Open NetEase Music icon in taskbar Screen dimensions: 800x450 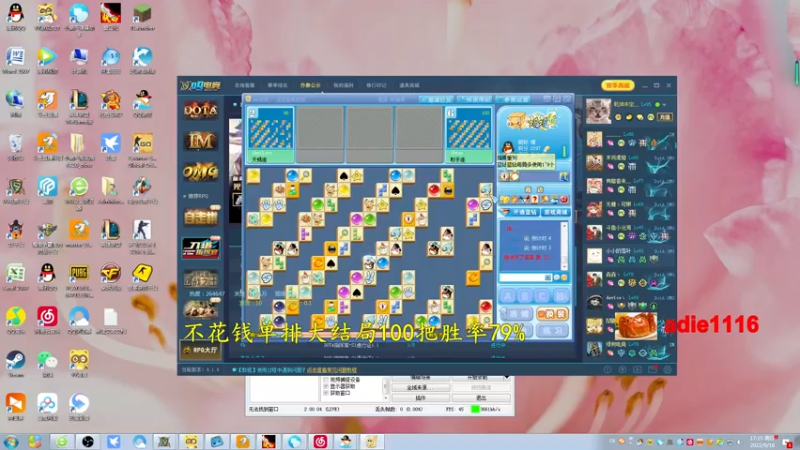click(320, 441)
